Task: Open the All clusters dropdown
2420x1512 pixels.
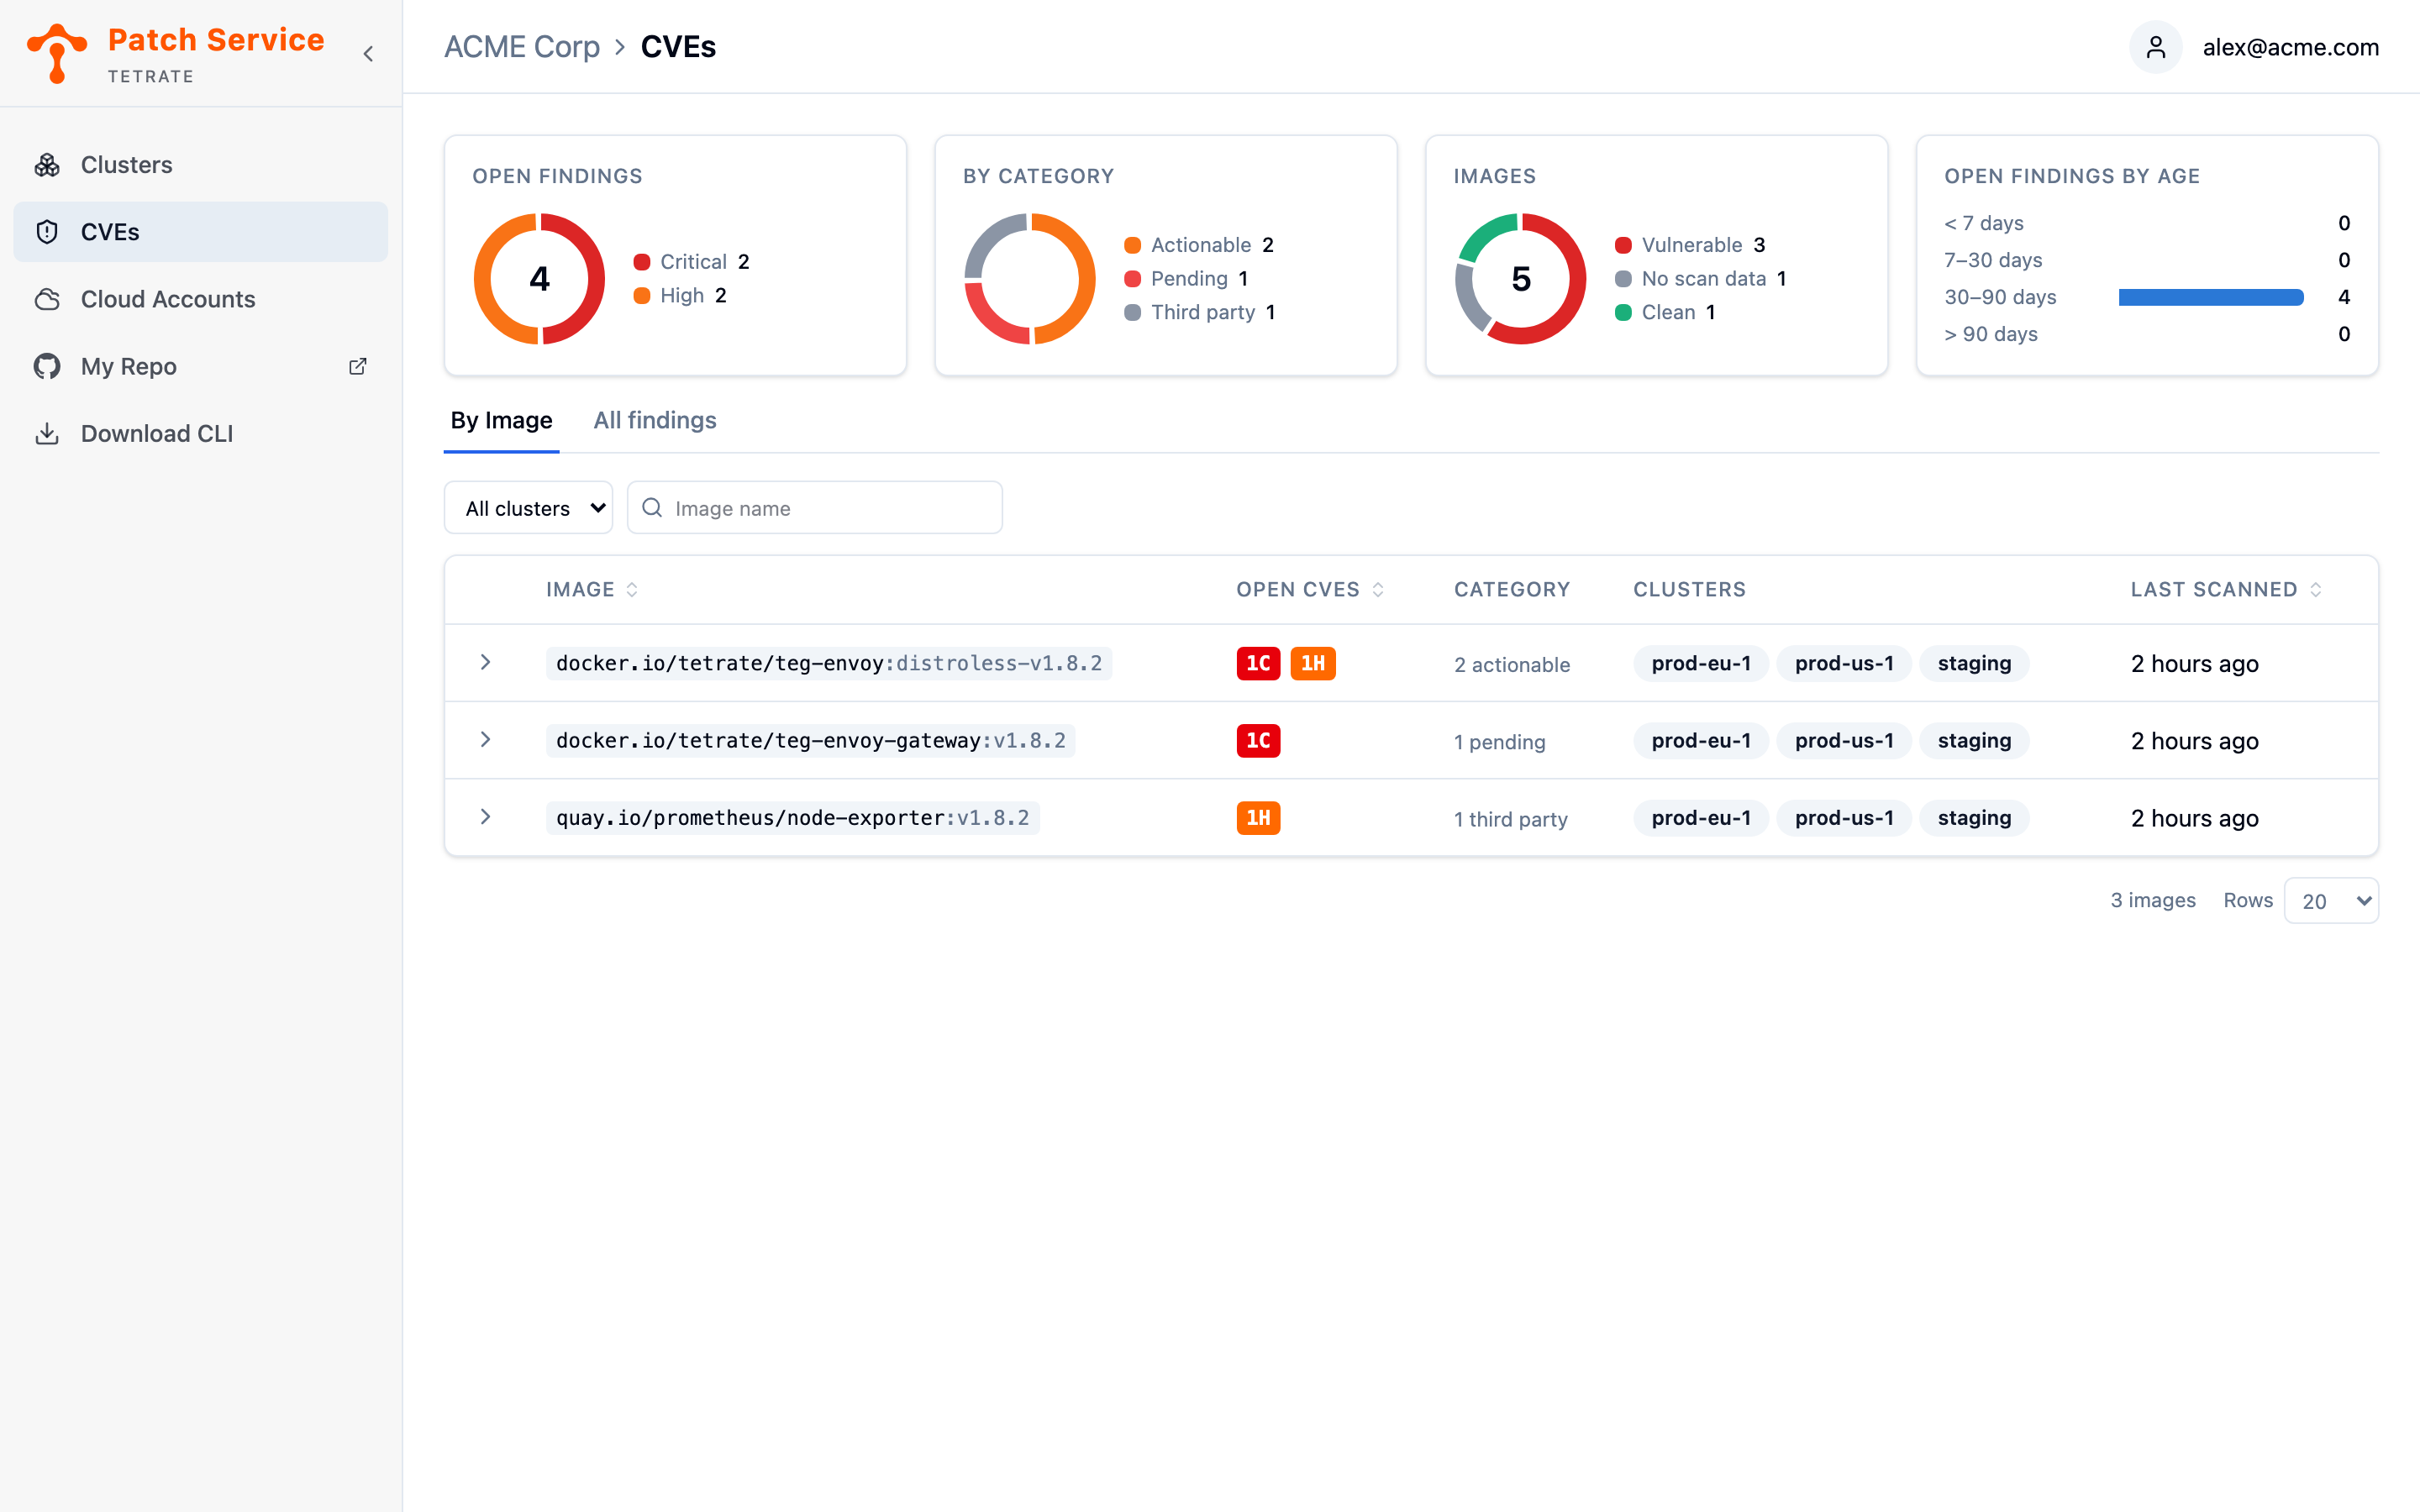Action: coord(528,508)
